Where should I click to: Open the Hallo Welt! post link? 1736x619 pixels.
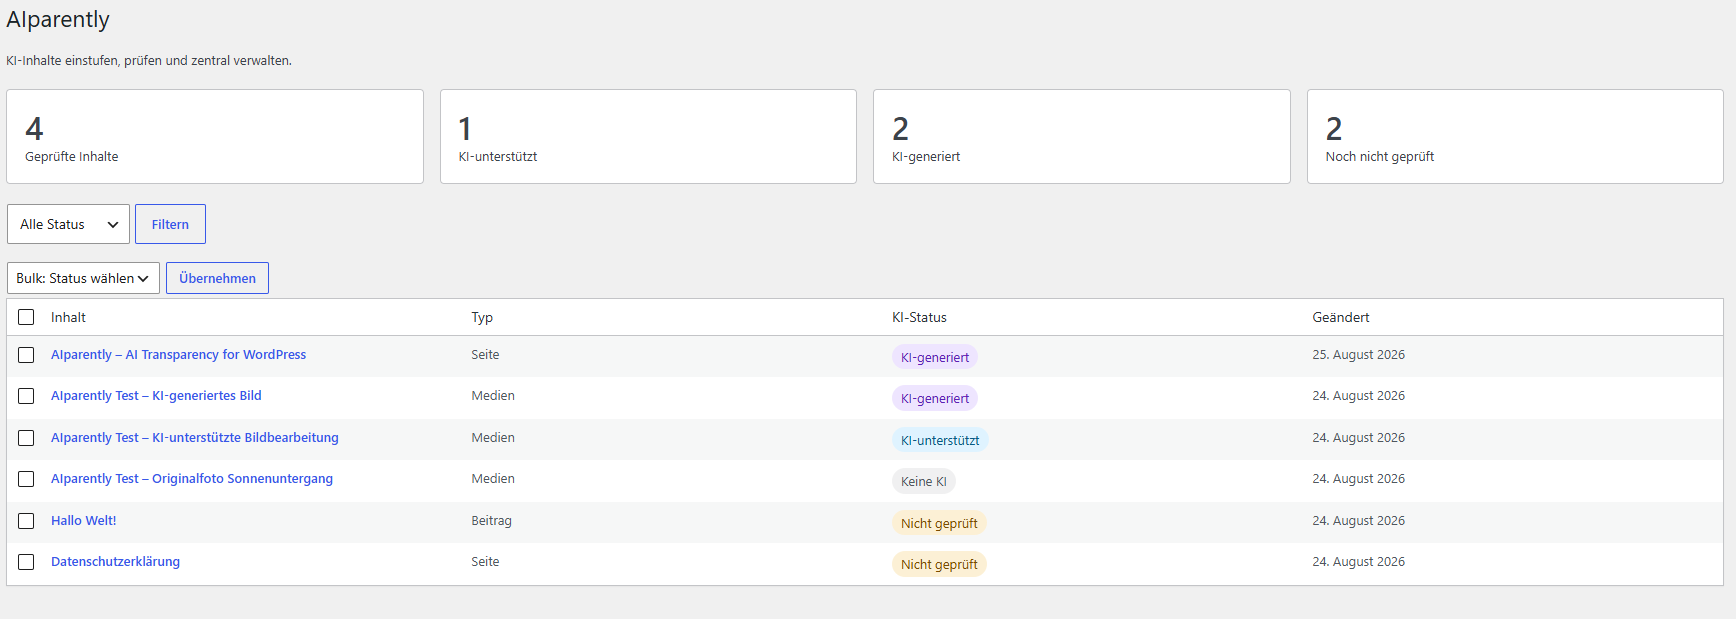pos(84,521)
